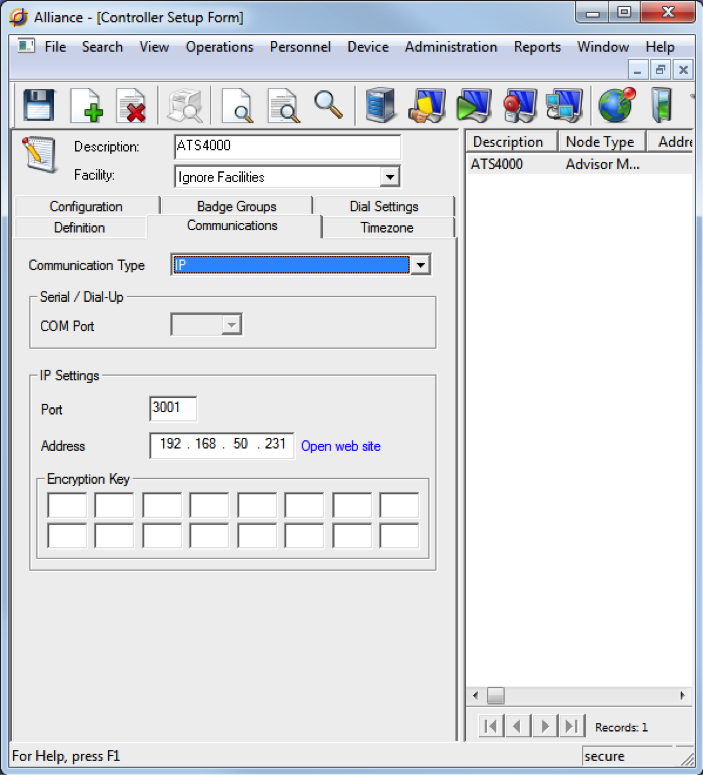Image resolution: width=703 pixels, height=775 pixels.
Task: Open the COM Port dropdown
Action: point(232,325)
